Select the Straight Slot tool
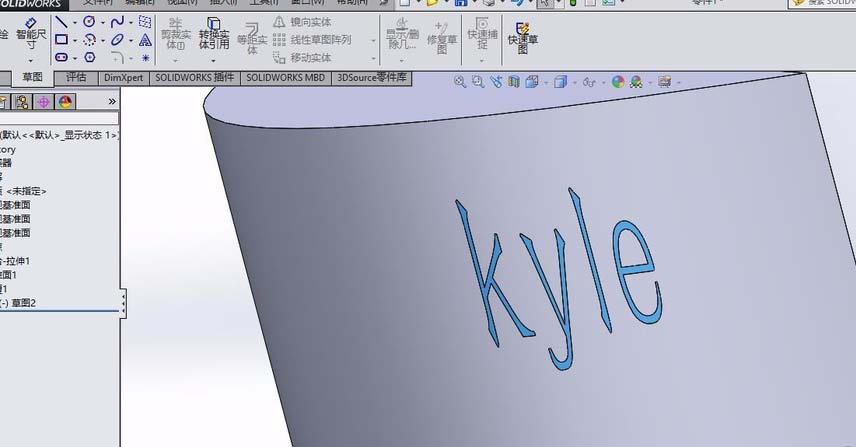This screenshot has height=447, width=856. pyautogui.click(x=62, y=57)
